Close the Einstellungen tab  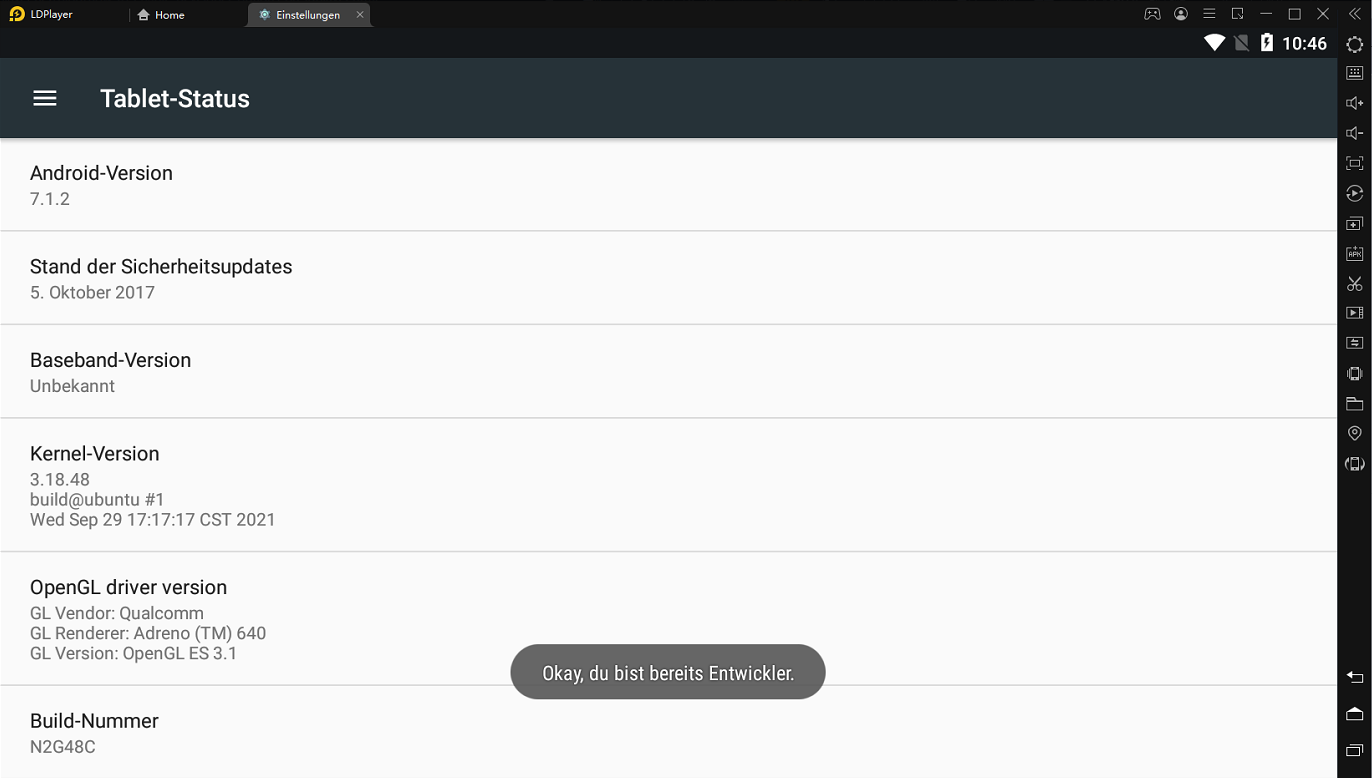pyautogui.click(x=360, y=15)
